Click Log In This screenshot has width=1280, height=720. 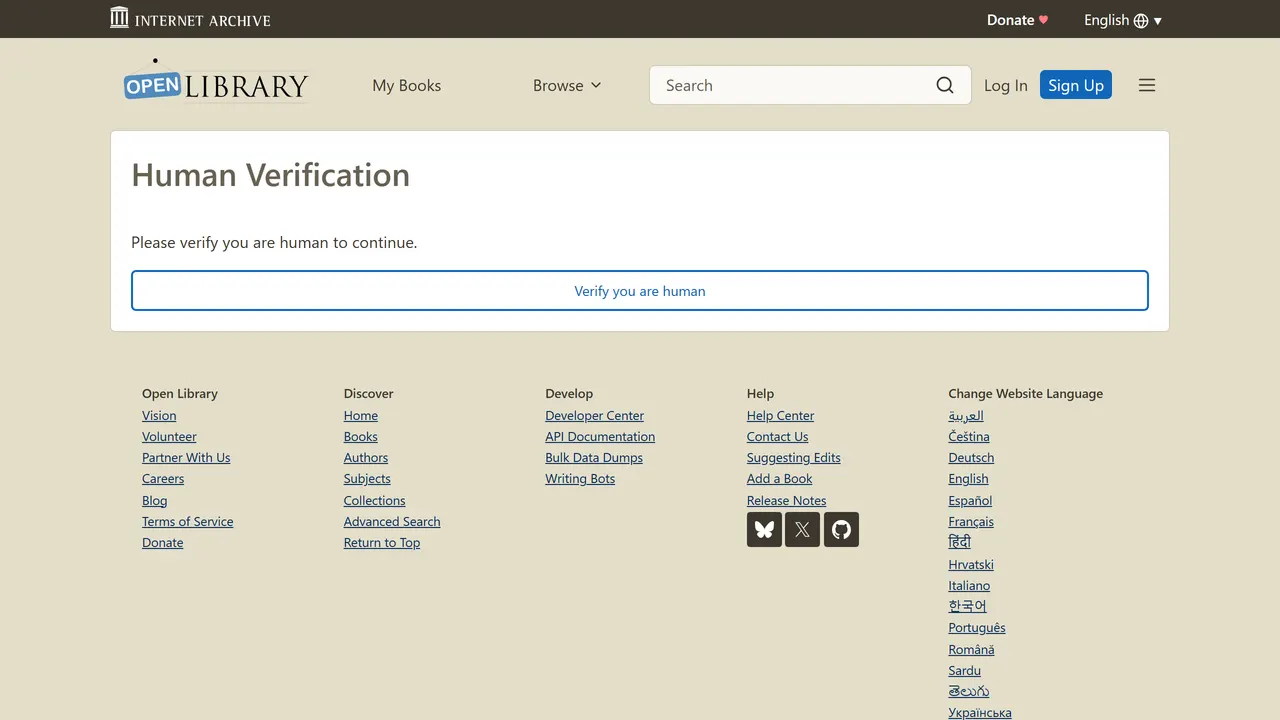coord(1005,85)
